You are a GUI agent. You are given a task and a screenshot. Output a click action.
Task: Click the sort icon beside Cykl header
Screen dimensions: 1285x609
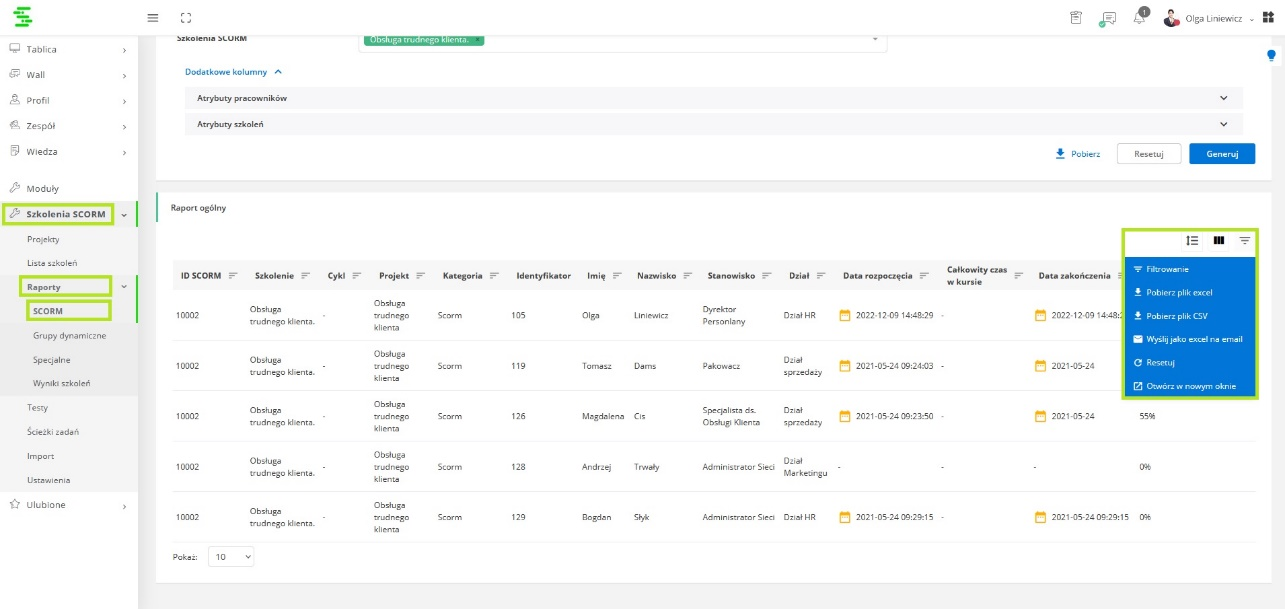[x=357, y=275]
